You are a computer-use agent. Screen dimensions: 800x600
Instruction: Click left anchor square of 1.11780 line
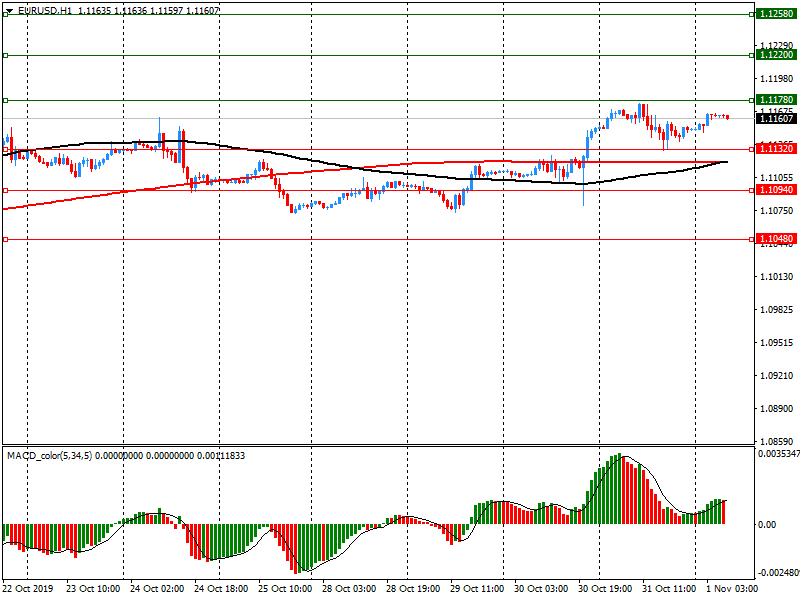click(x=5, y=100)
